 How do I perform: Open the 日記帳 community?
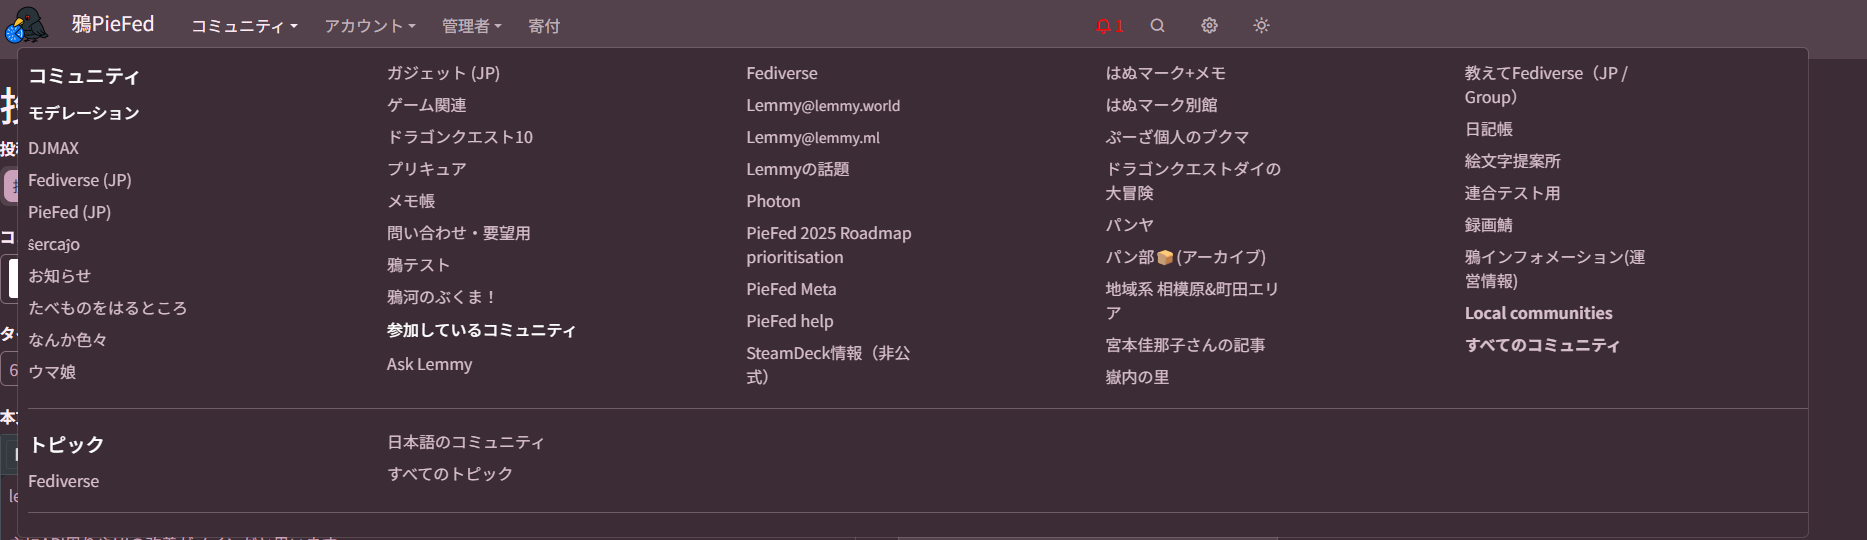[1489, 129]
